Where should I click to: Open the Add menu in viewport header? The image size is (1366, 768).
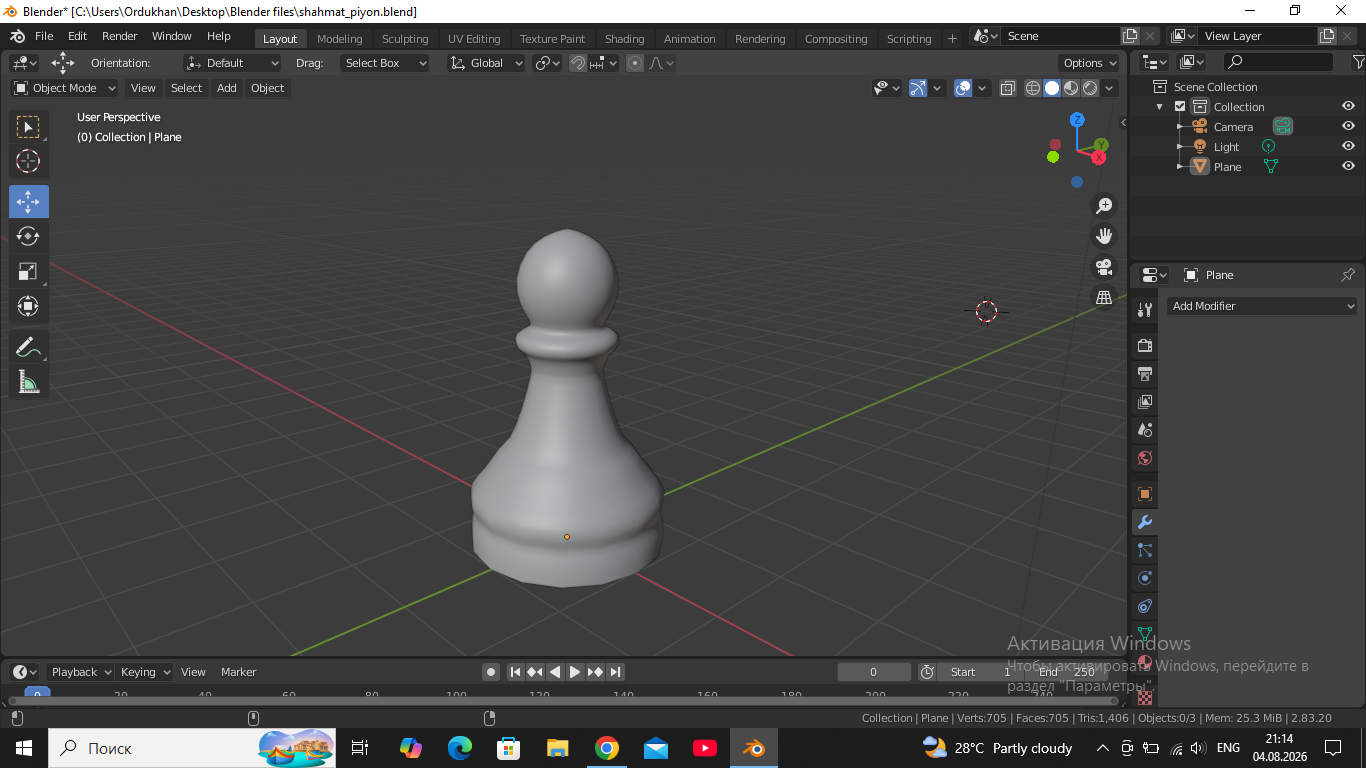(227, 88)
